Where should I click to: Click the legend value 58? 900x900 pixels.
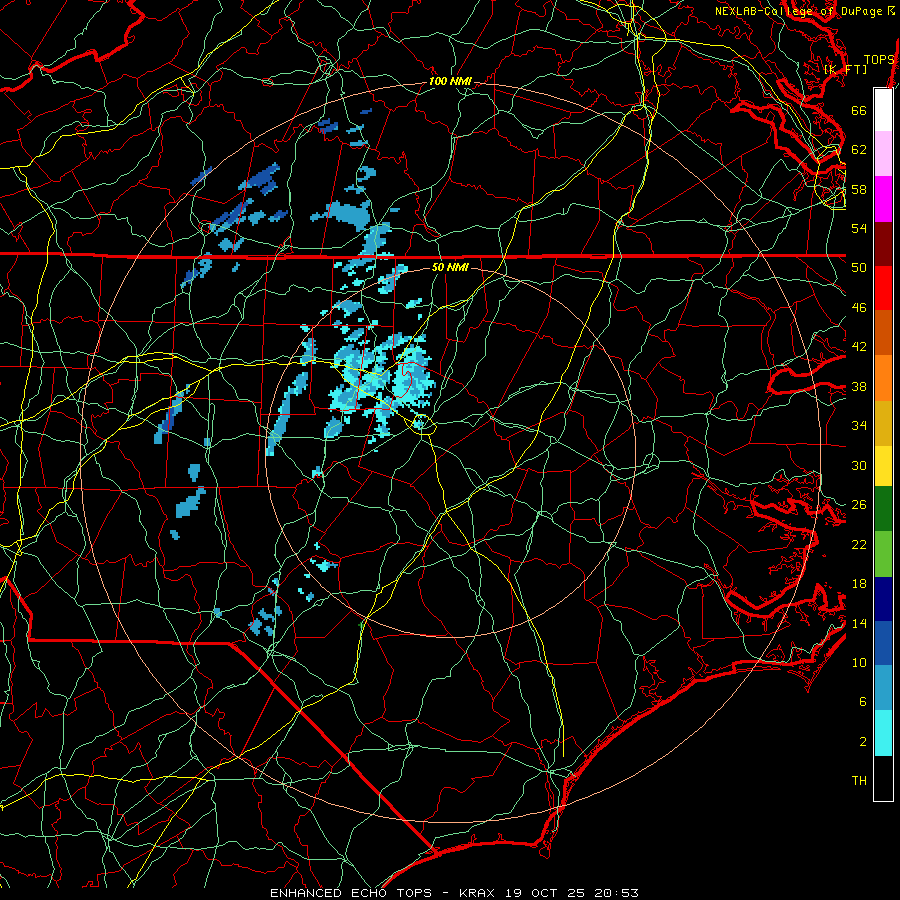tap(859, 189)
